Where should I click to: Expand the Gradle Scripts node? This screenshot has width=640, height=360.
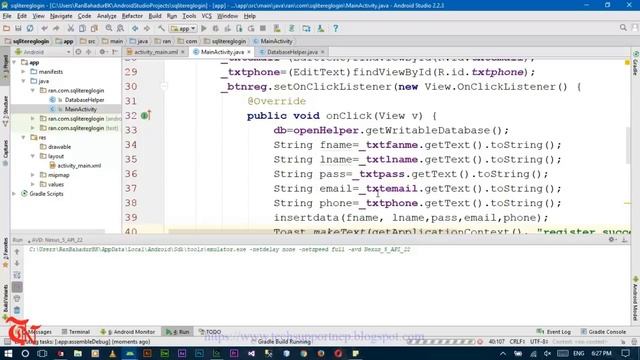pos(14,194)
